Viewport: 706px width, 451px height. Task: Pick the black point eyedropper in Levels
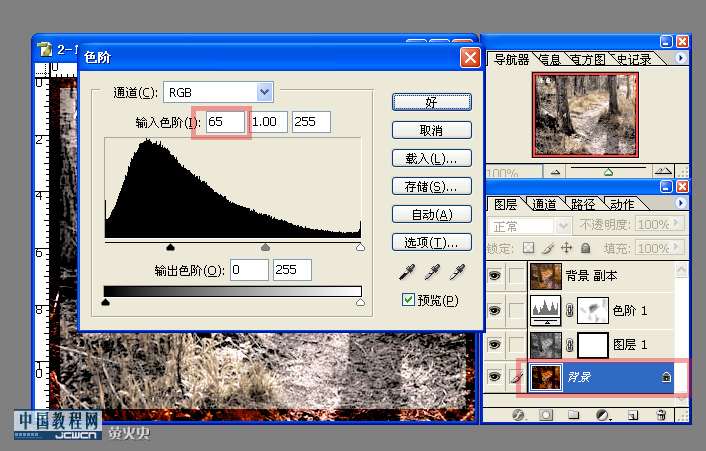(407, 272)
